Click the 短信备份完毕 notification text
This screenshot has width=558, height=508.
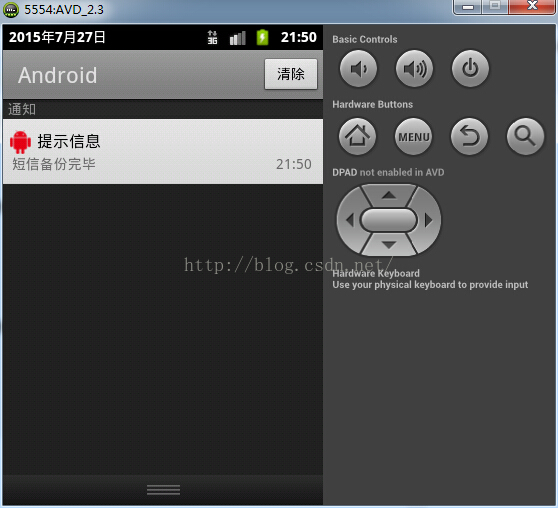[x=54, y=164]
